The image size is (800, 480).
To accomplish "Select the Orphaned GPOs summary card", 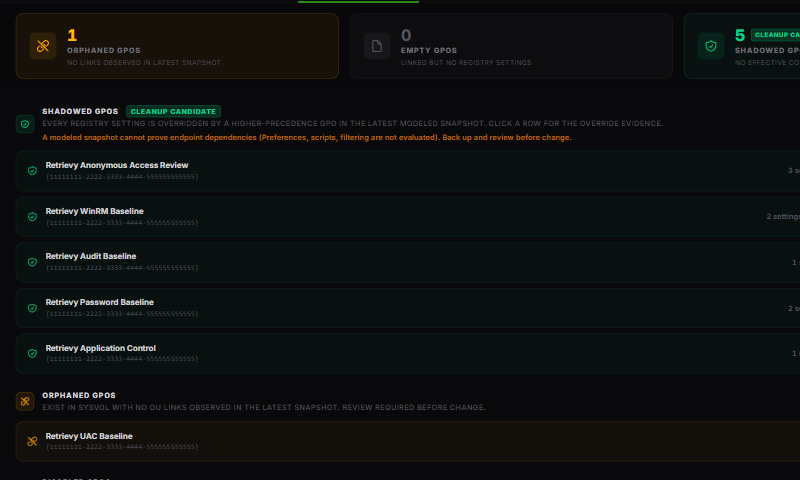I will point(177,46).
